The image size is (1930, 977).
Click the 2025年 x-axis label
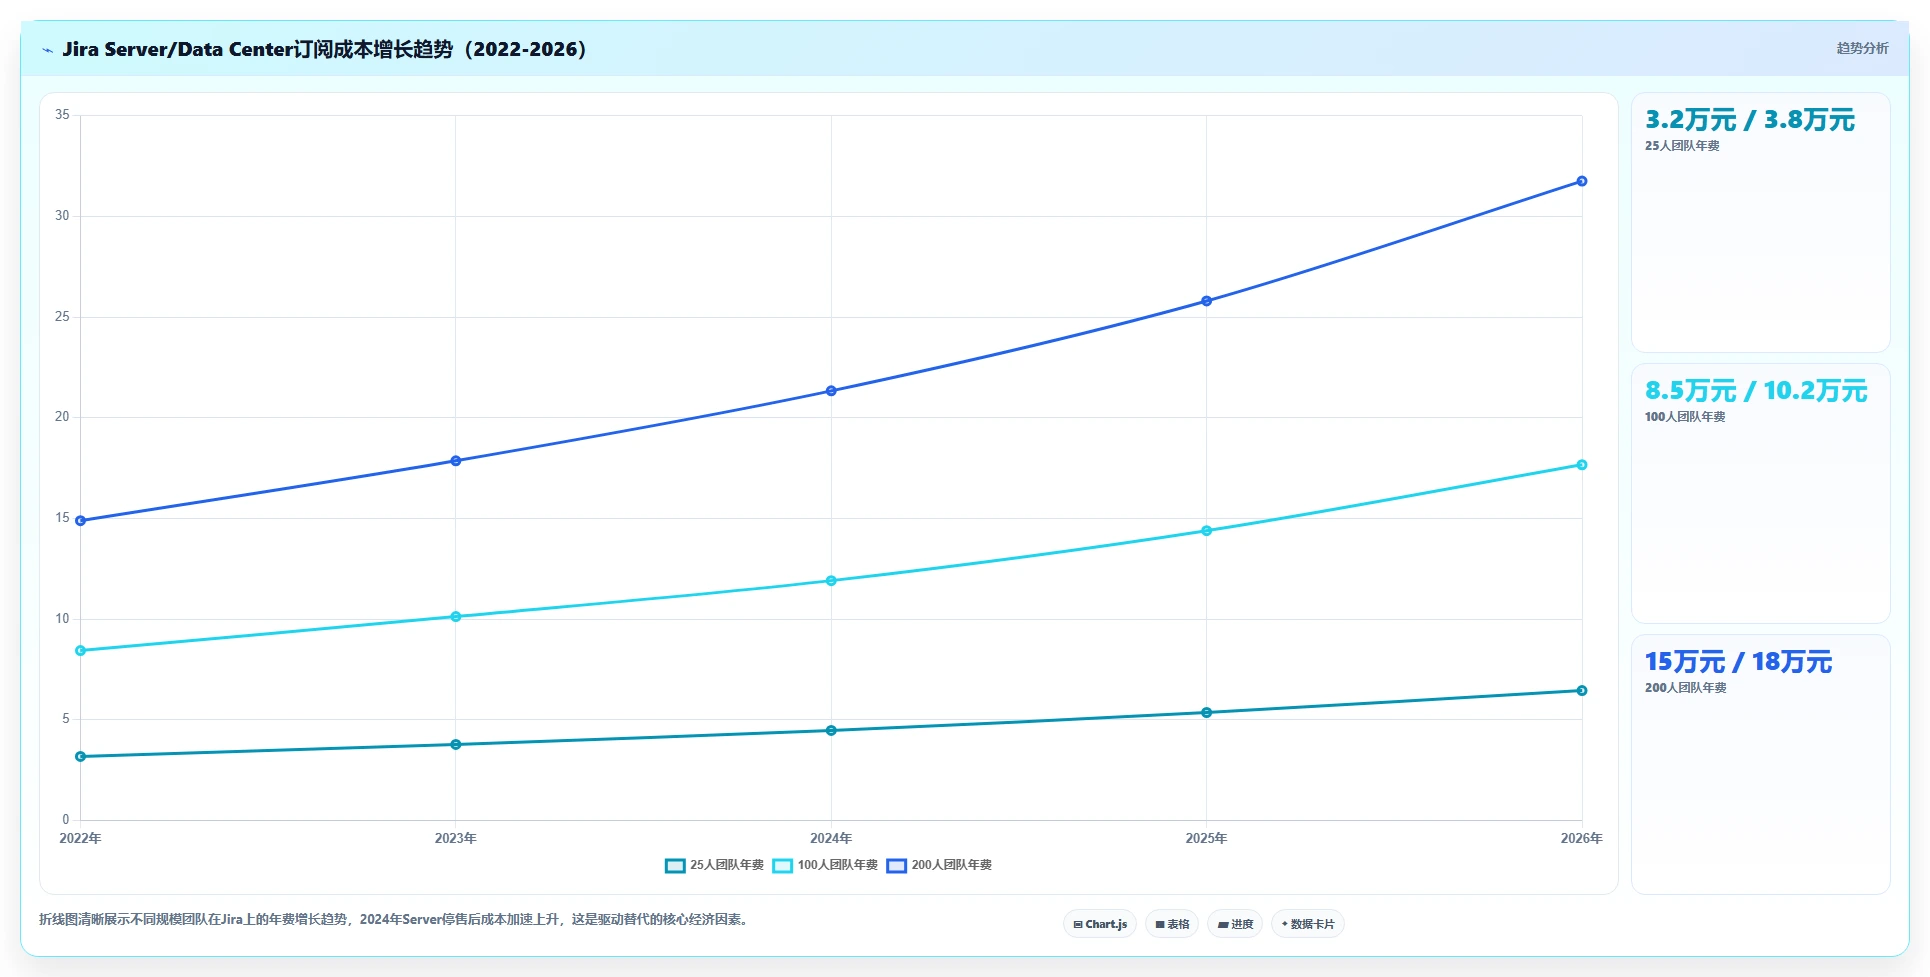pyautogui.click(x=1206, y=839)
